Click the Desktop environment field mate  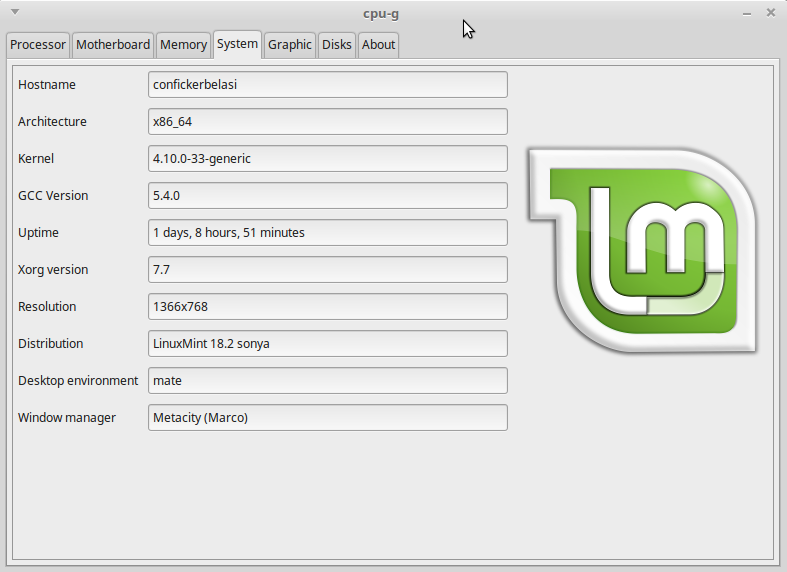(x=328, y=380)
